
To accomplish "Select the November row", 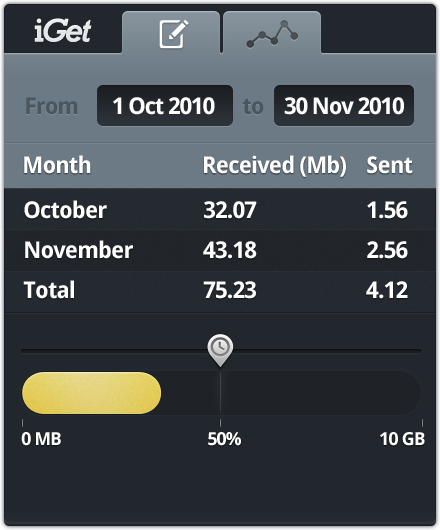I will [x=220, y=250].
